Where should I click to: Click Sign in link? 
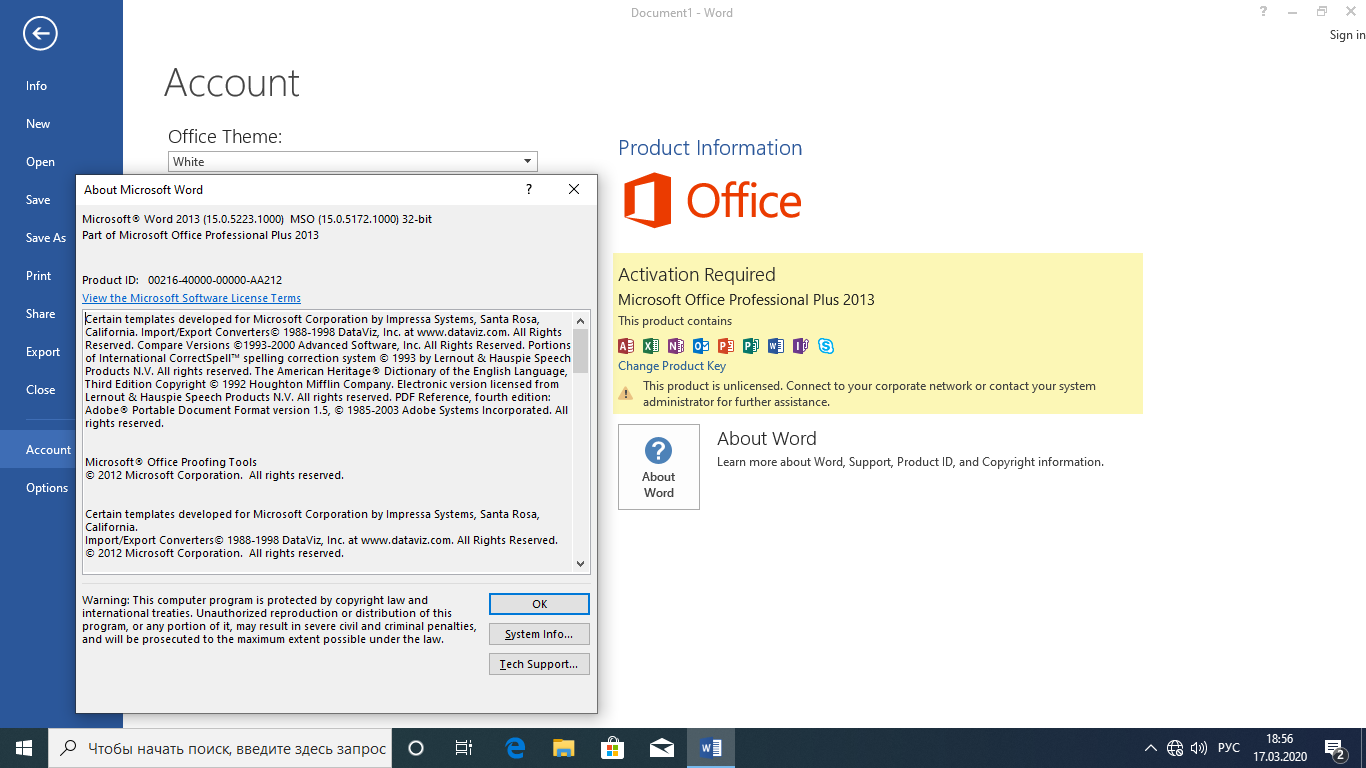(x=1347, y=35)
